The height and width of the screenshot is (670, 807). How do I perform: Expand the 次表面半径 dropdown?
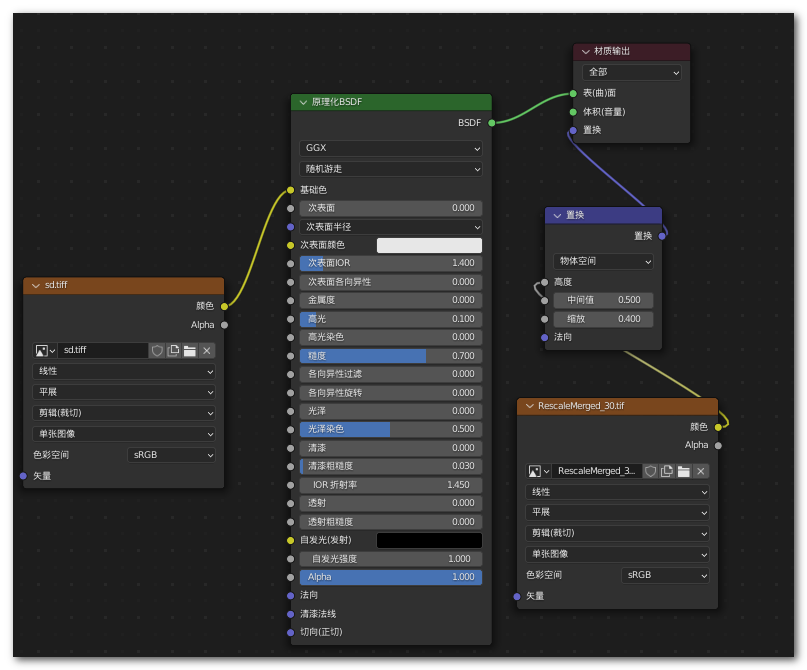391,227
